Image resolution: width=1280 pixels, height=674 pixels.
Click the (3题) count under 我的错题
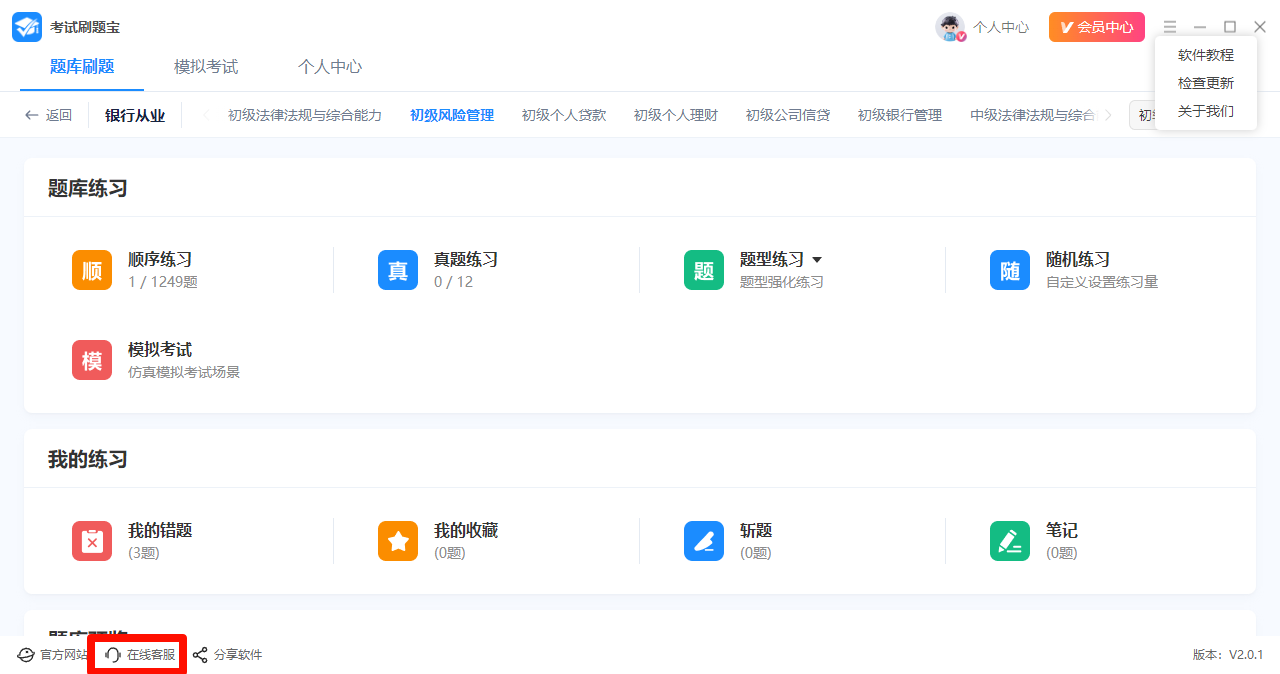[144, 553]
